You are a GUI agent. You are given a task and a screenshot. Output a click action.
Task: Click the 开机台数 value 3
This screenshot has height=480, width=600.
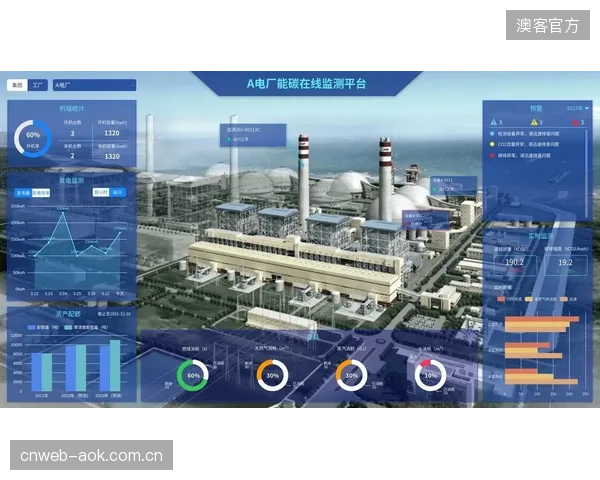[72, 133]
